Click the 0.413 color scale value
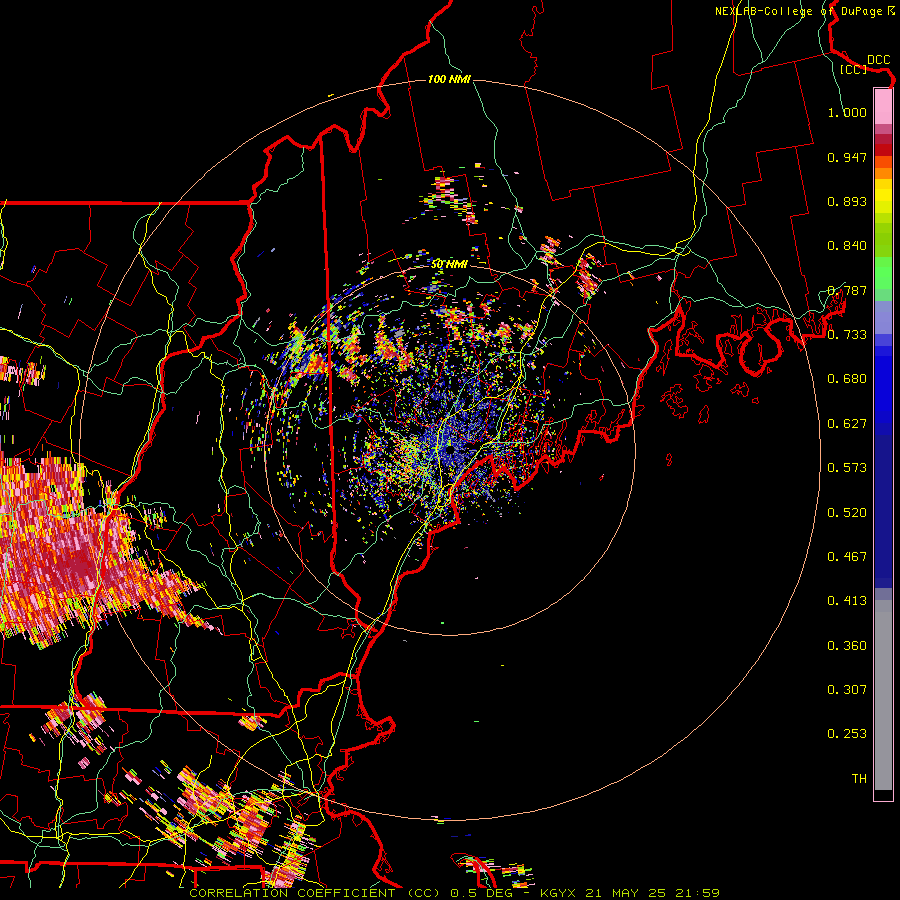This screenshot has height=900, width=900. coord(847,601)
